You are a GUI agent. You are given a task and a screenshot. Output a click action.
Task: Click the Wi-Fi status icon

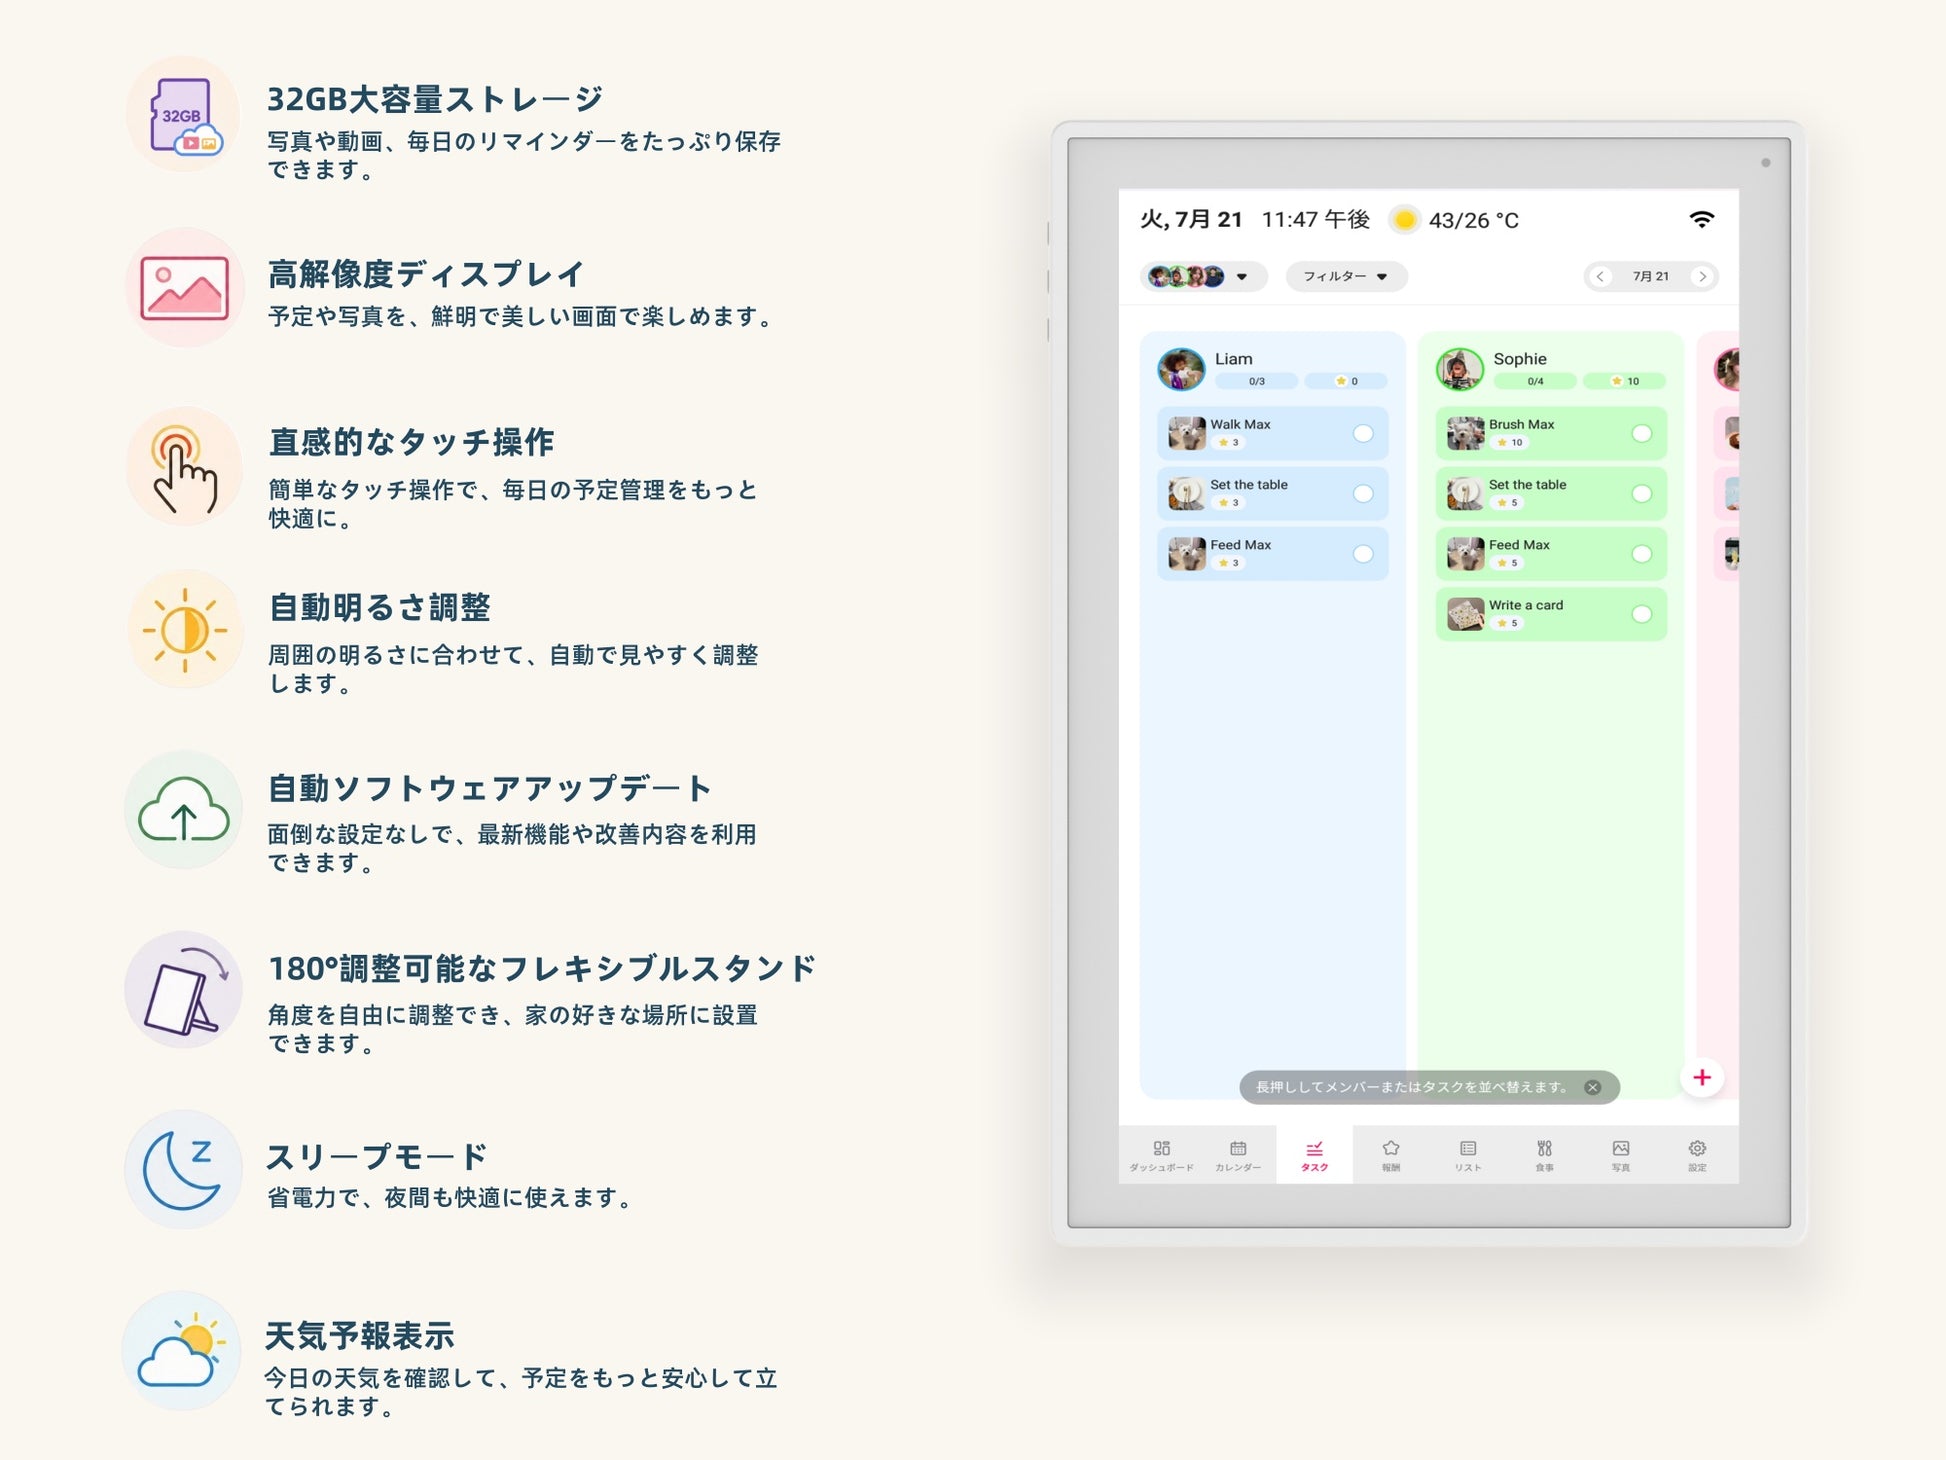pos(1702,219)
